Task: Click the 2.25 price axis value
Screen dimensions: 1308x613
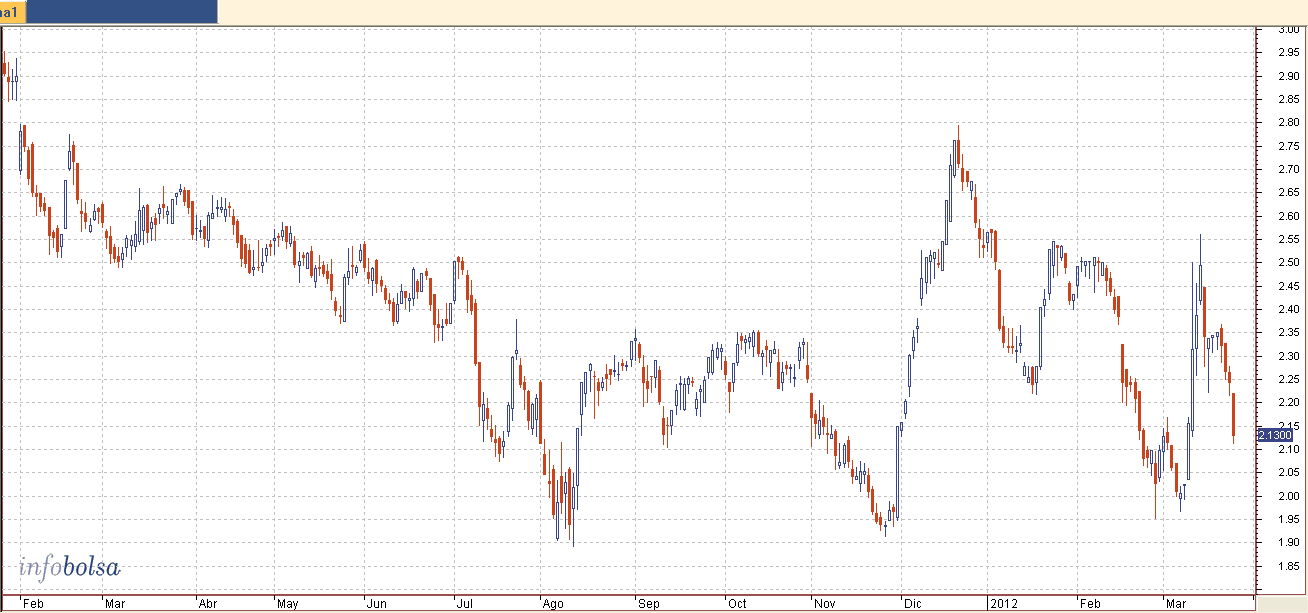Action: [x=1289, y=379]
